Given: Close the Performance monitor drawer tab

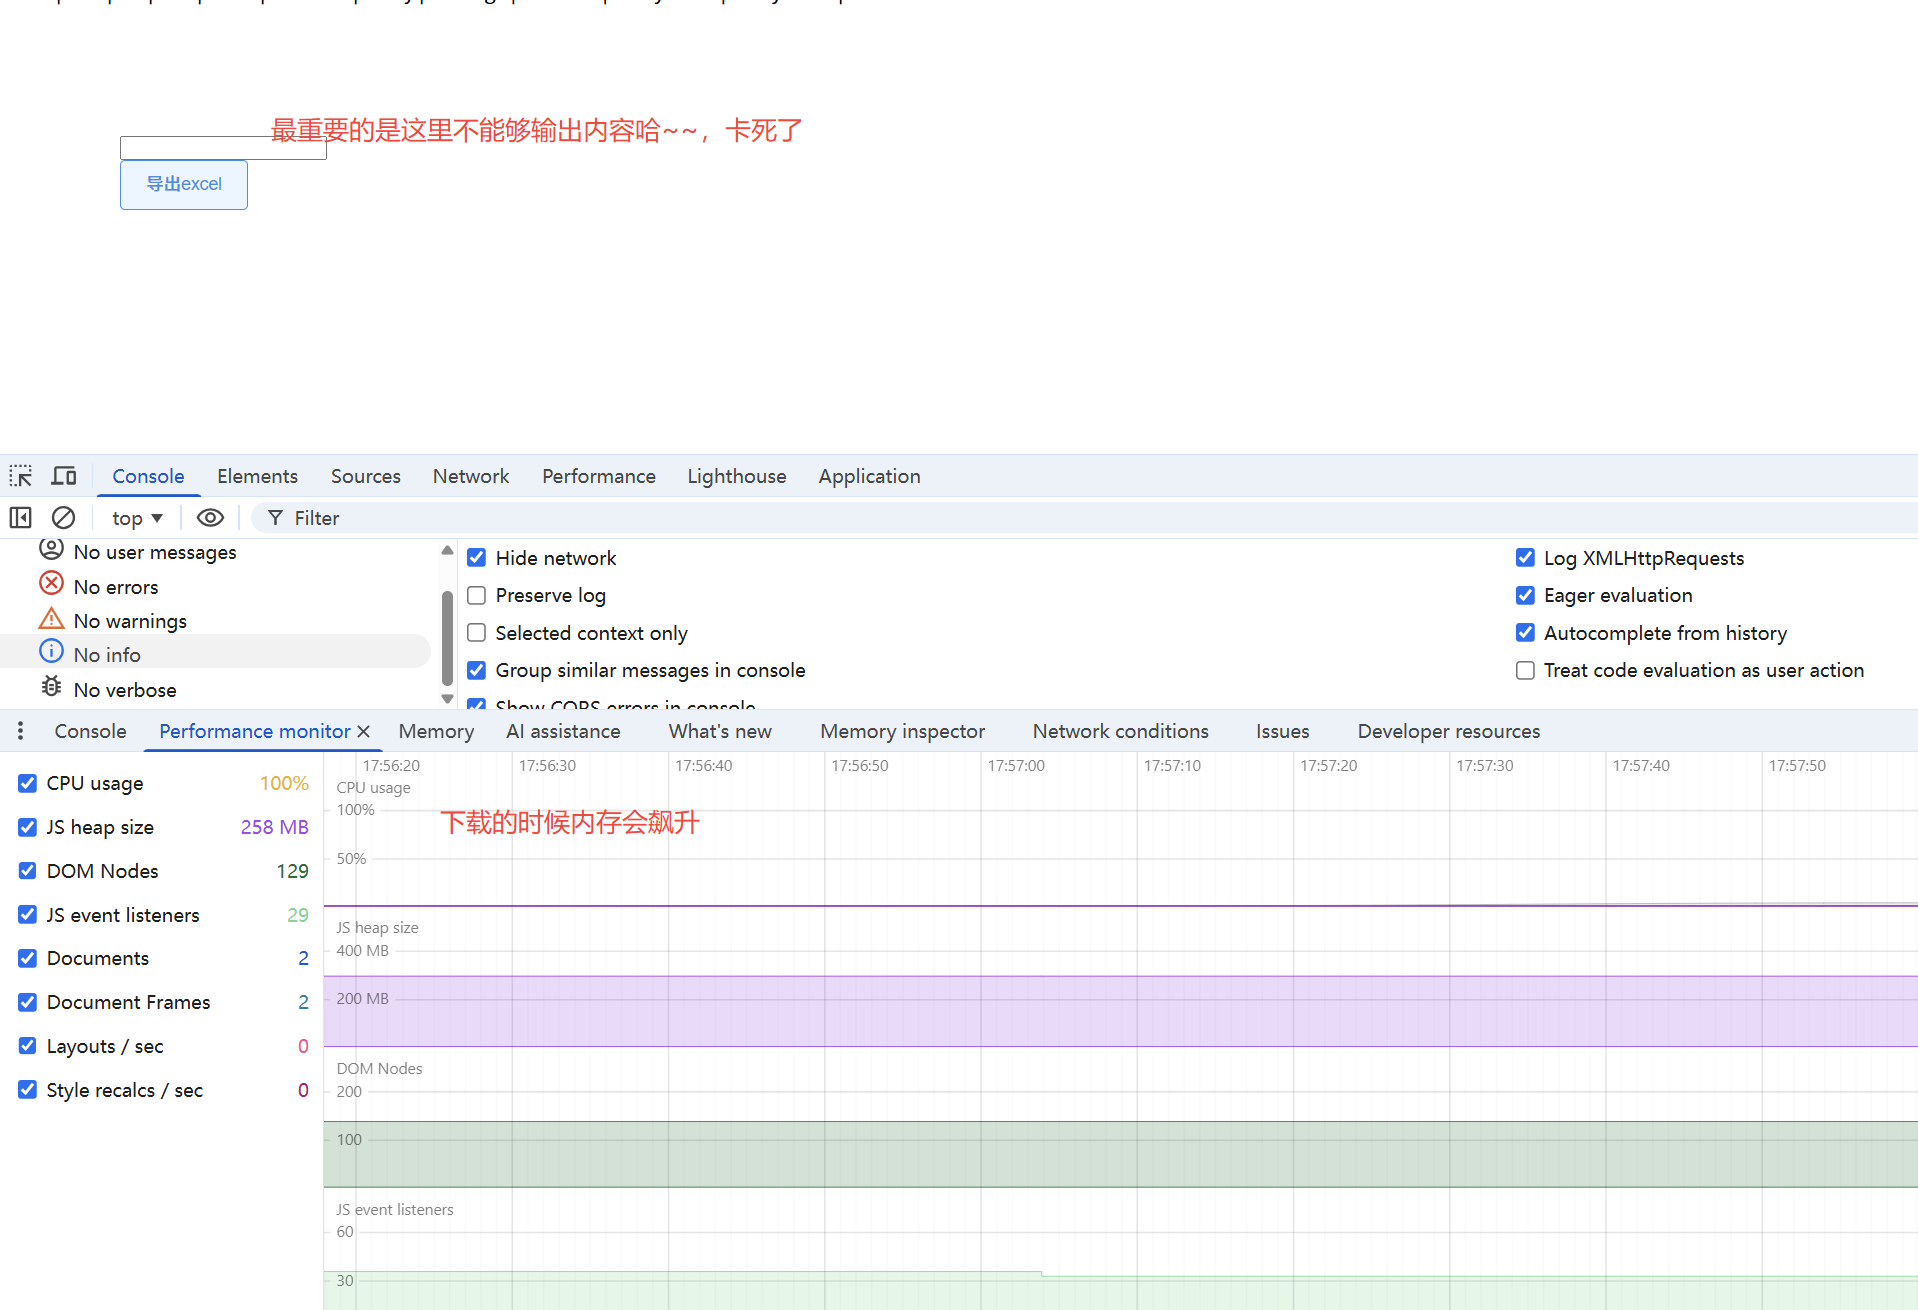Looking at the screenshot, I should (364, 732).
